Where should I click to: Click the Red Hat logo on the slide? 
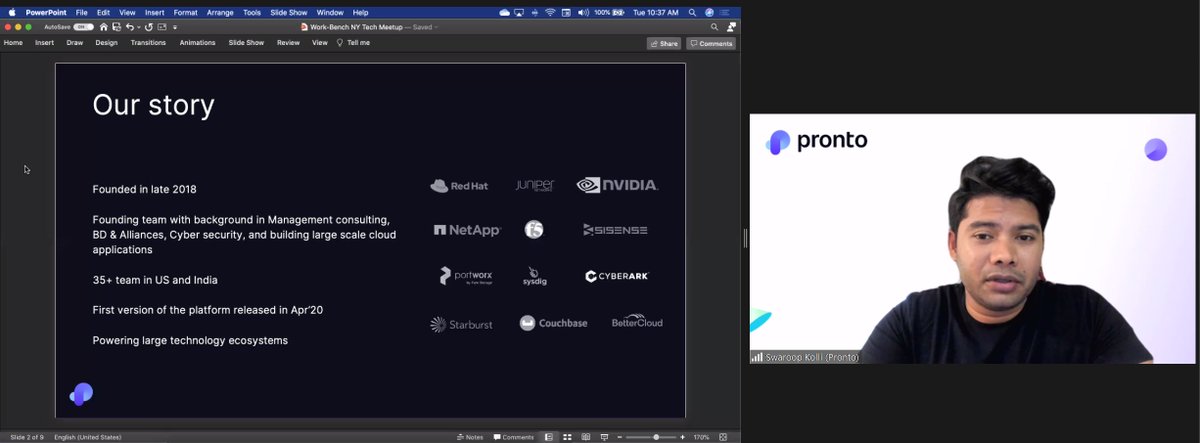[x=459, y=186]
